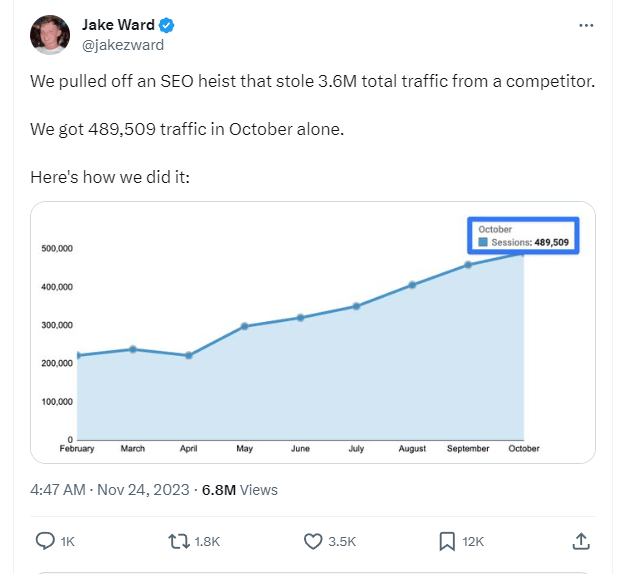Click the blue Sessions legend square

[483, 242]
